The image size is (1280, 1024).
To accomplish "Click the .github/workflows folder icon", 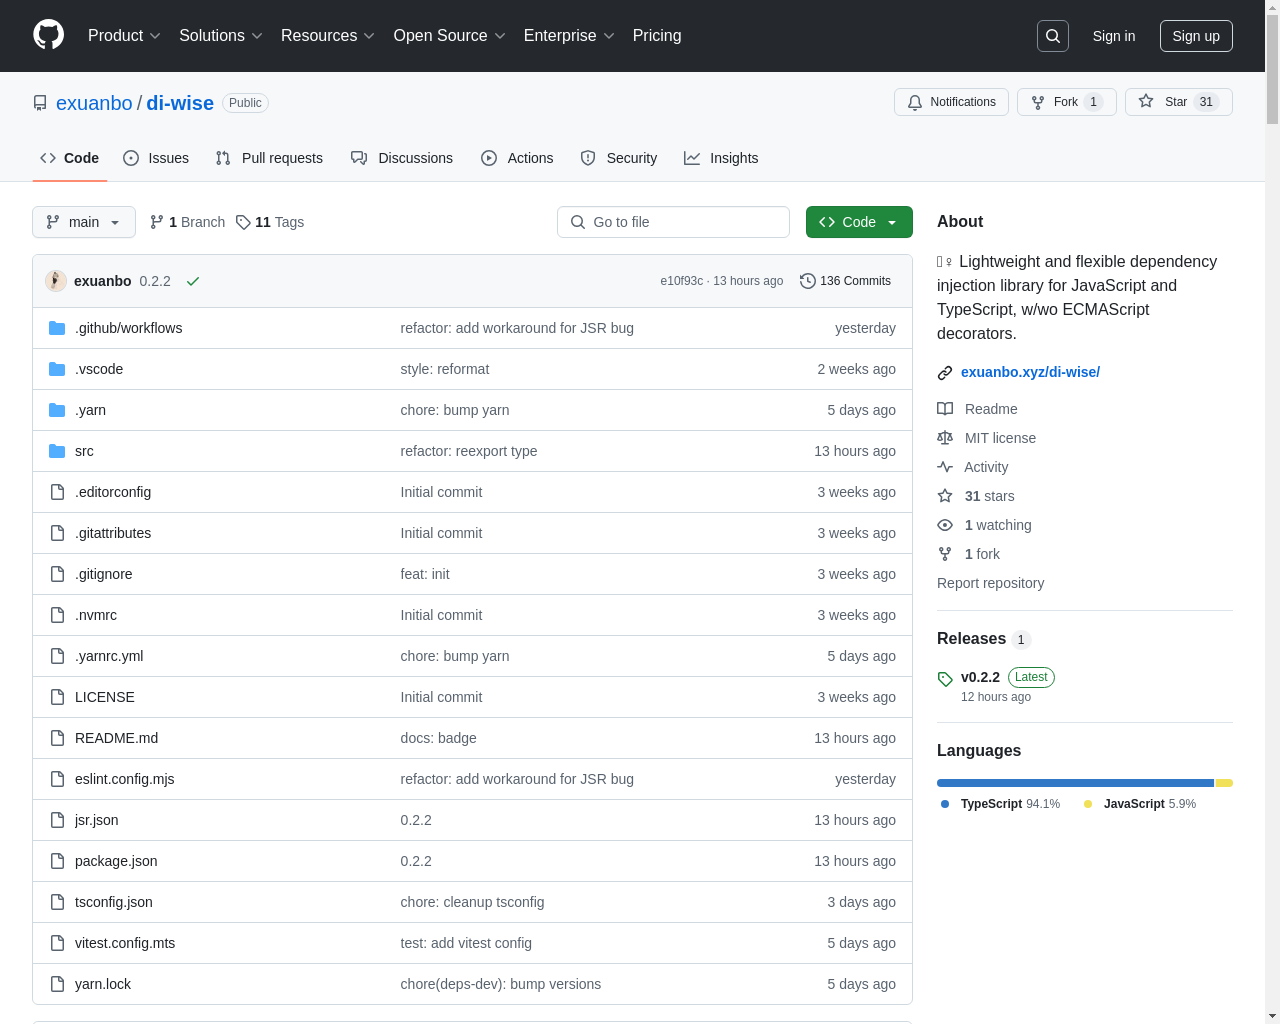I will click(57, 328).
